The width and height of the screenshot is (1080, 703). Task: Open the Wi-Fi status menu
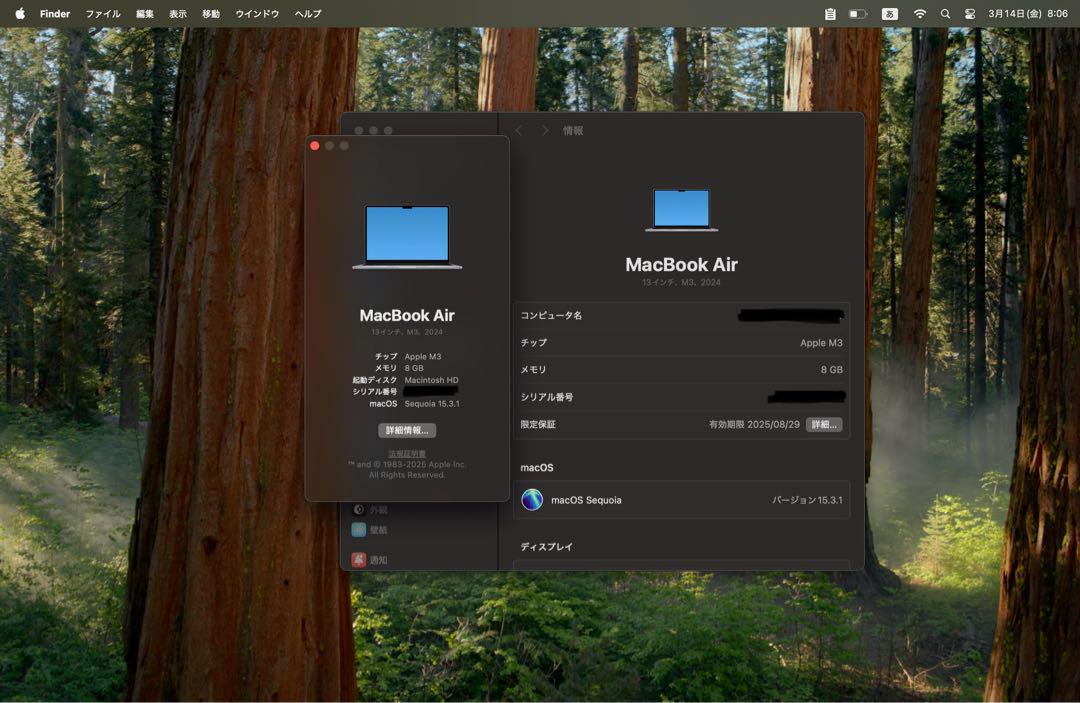[920, 14]
